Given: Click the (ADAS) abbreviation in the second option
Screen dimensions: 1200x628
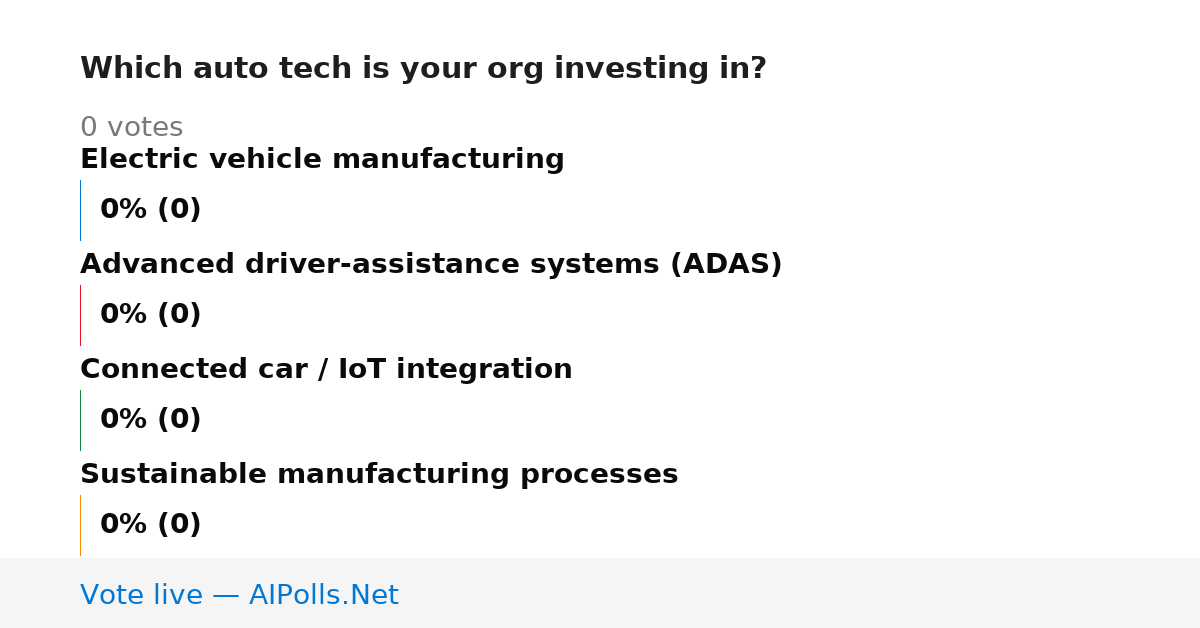Looking at the screenshot, I should 726,264.
